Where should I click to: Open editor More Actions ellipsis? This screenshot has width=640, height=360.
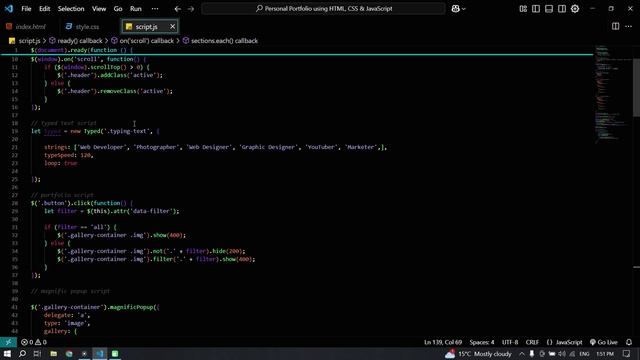[x=629, y=26]
